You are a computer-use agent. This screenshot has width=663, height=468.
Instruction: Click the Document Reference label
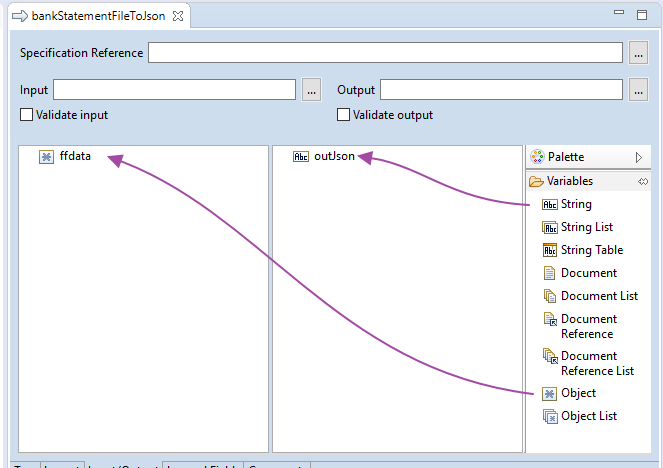[589, 326]
